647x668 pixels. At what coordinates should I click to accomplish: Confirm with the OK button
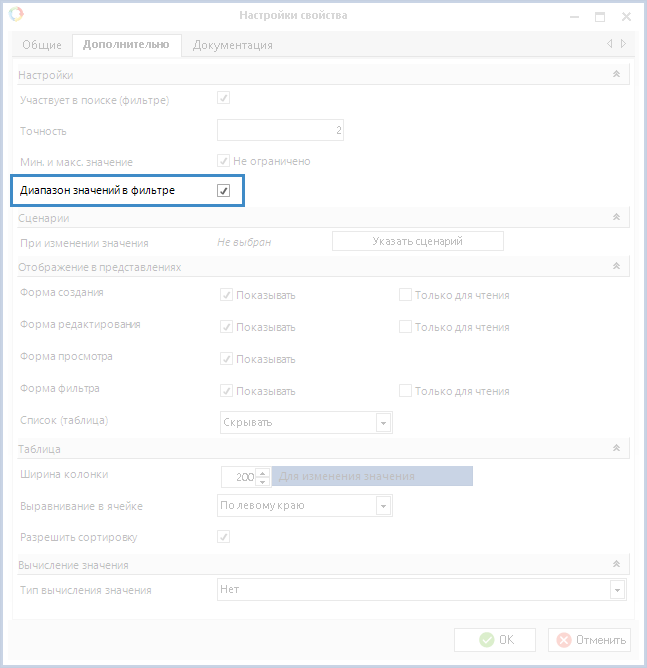(495, 640)
